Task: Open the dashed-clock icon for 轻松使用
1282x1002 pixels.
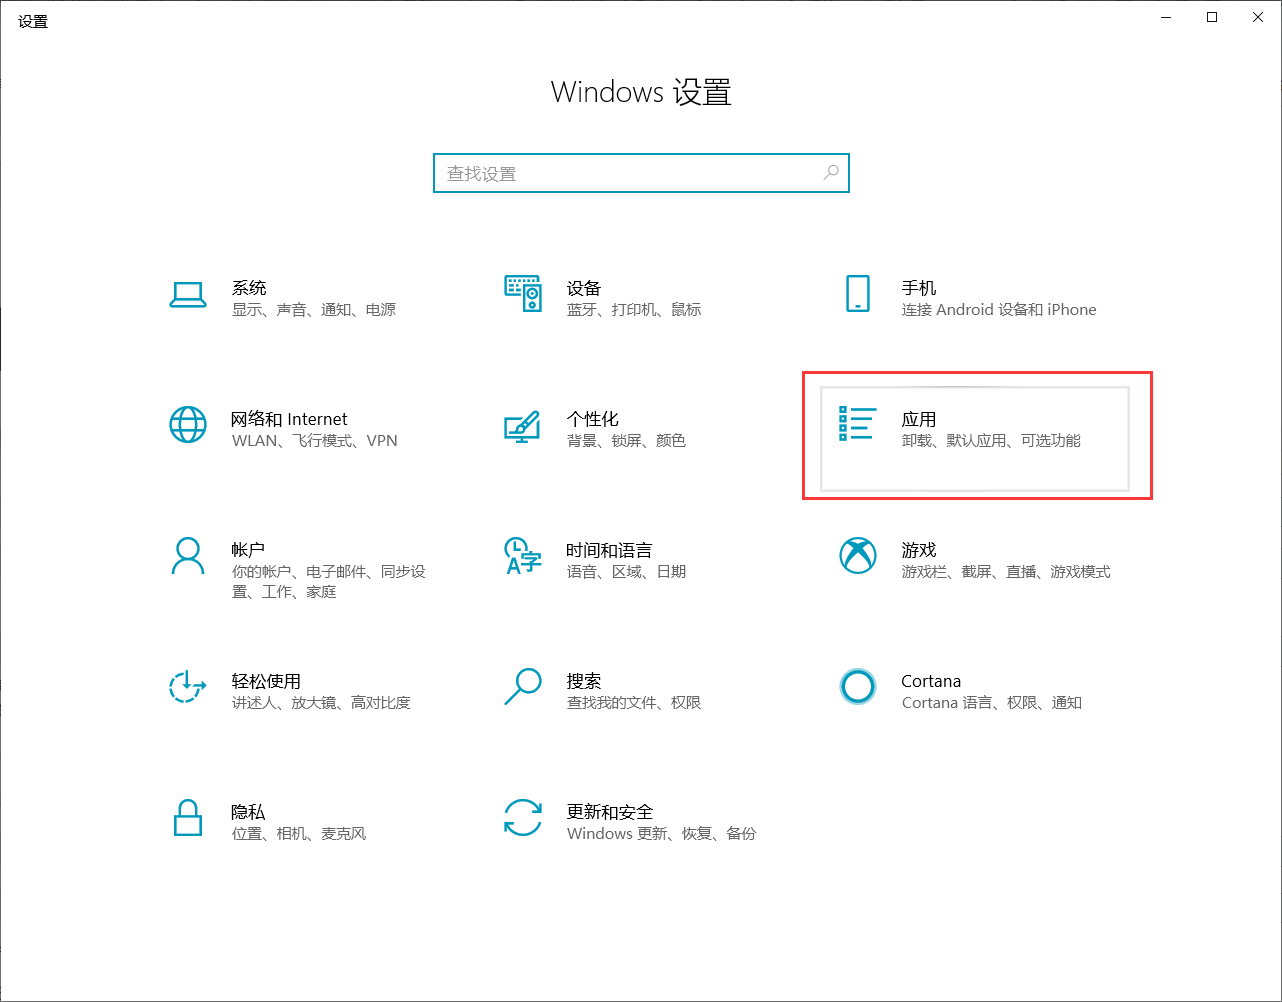Action: click(188, 687)
